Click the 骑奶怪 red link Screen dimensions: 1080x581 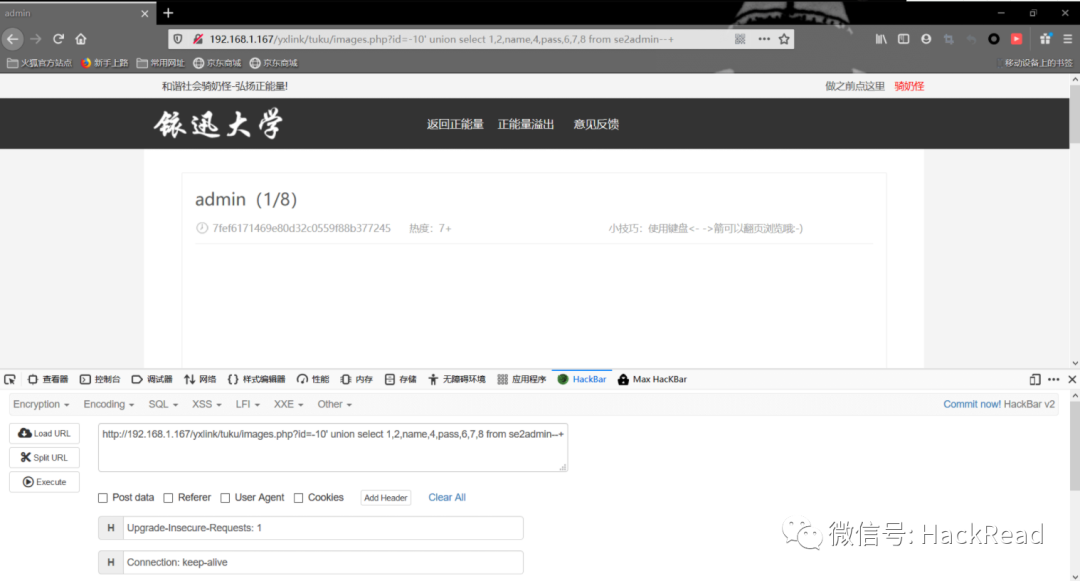click(x=909, y=86)
